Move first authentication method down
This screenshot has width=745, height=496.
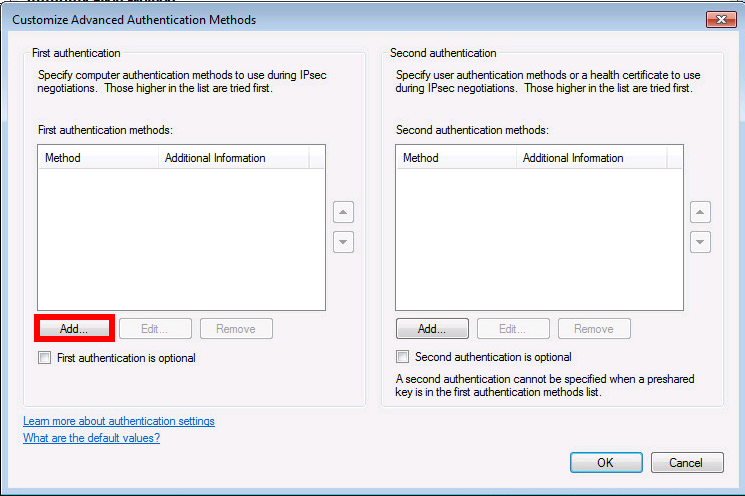pyautogui.click(x=343, y=242)
